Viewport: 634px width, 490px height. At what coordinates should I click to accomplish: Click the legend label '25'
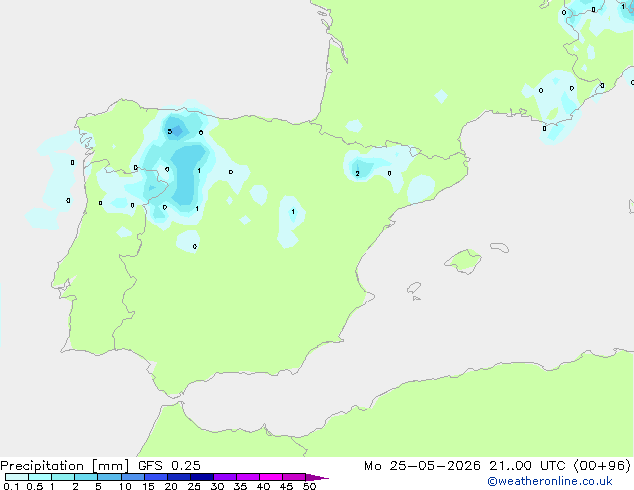coord(194,486)
